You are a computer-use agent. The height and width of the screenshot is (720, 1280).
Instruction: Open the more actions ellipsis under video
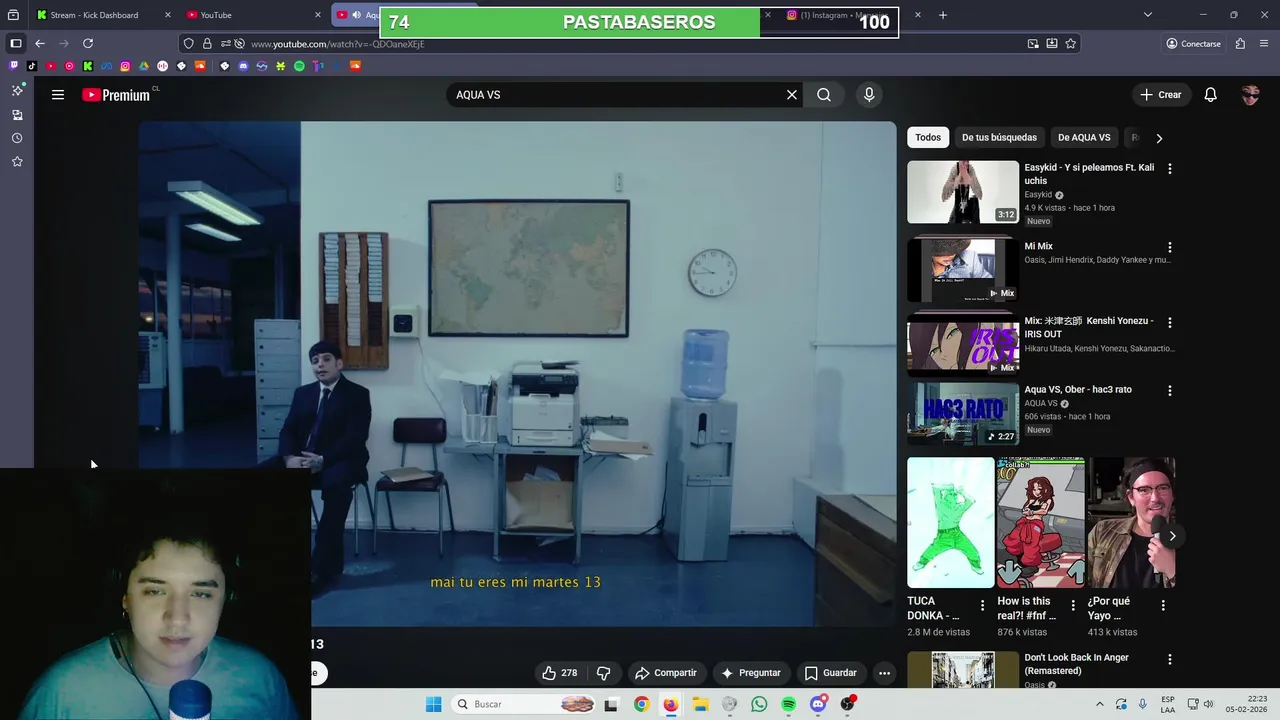(x=884, y=673)
